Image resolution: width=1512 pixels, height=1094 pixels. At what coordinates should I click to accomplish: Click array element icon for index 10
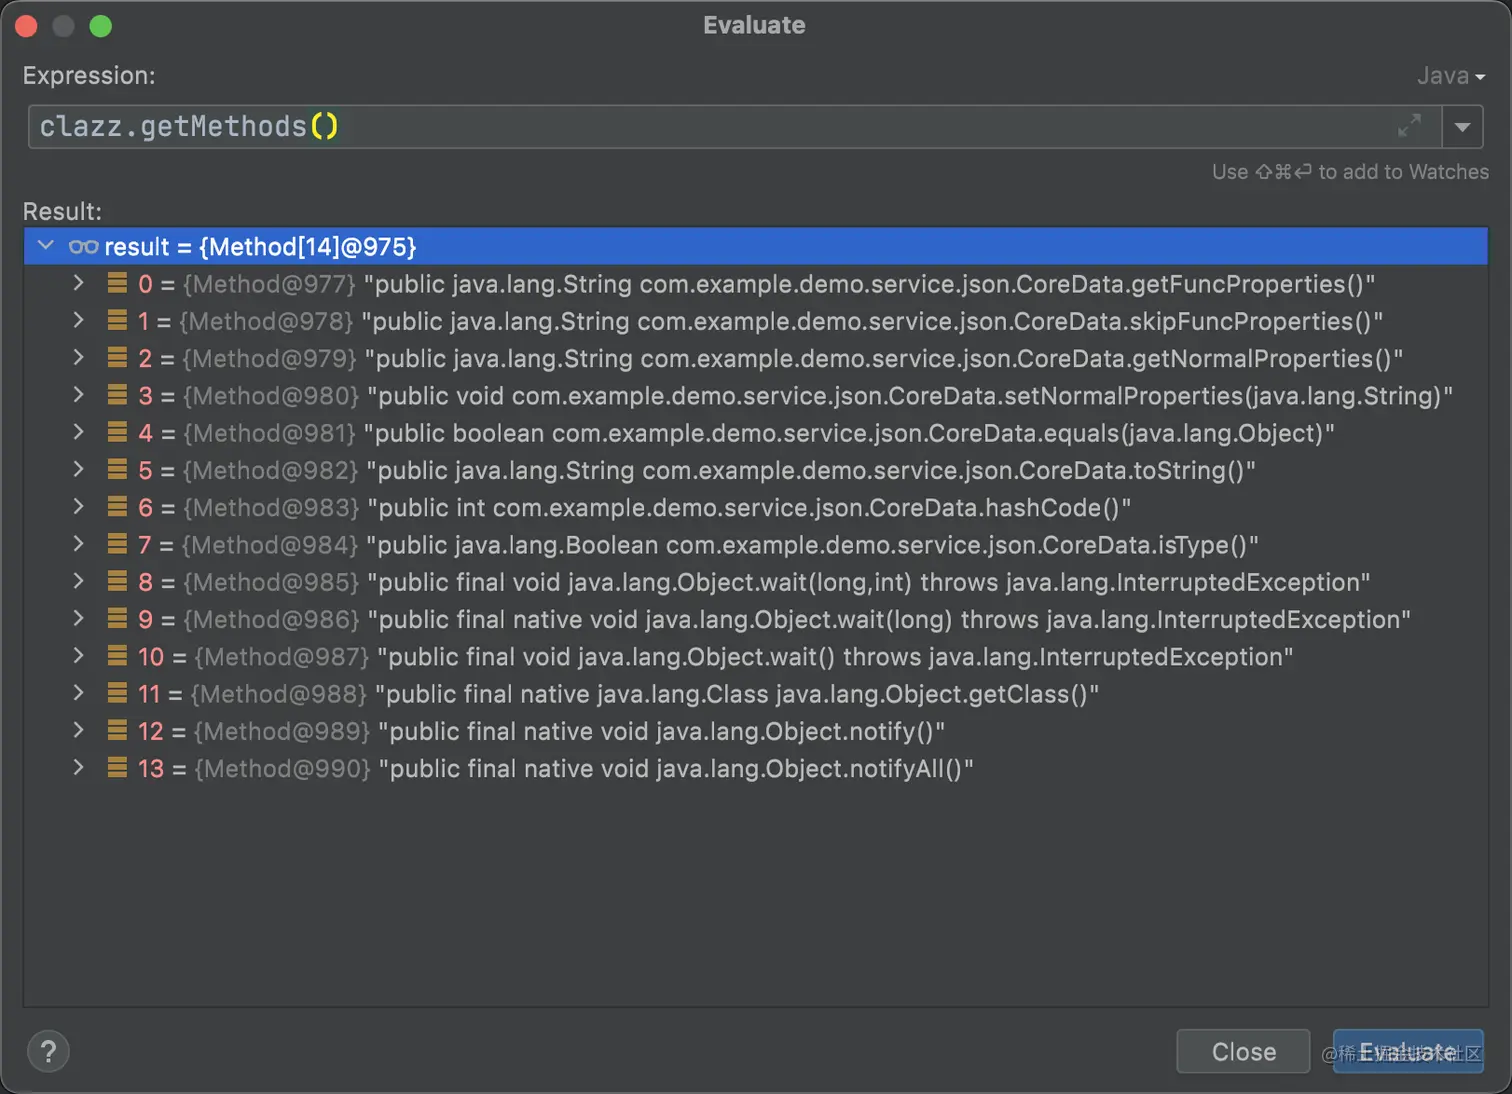tap(117, 657)
